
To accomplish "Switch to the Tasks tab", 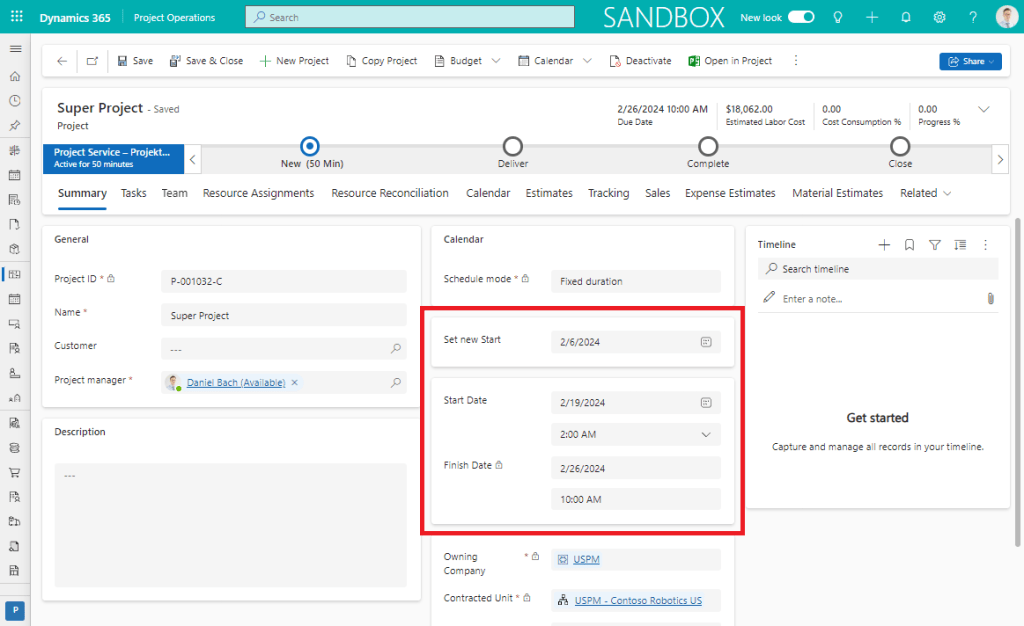I will (x=134, y=193).
